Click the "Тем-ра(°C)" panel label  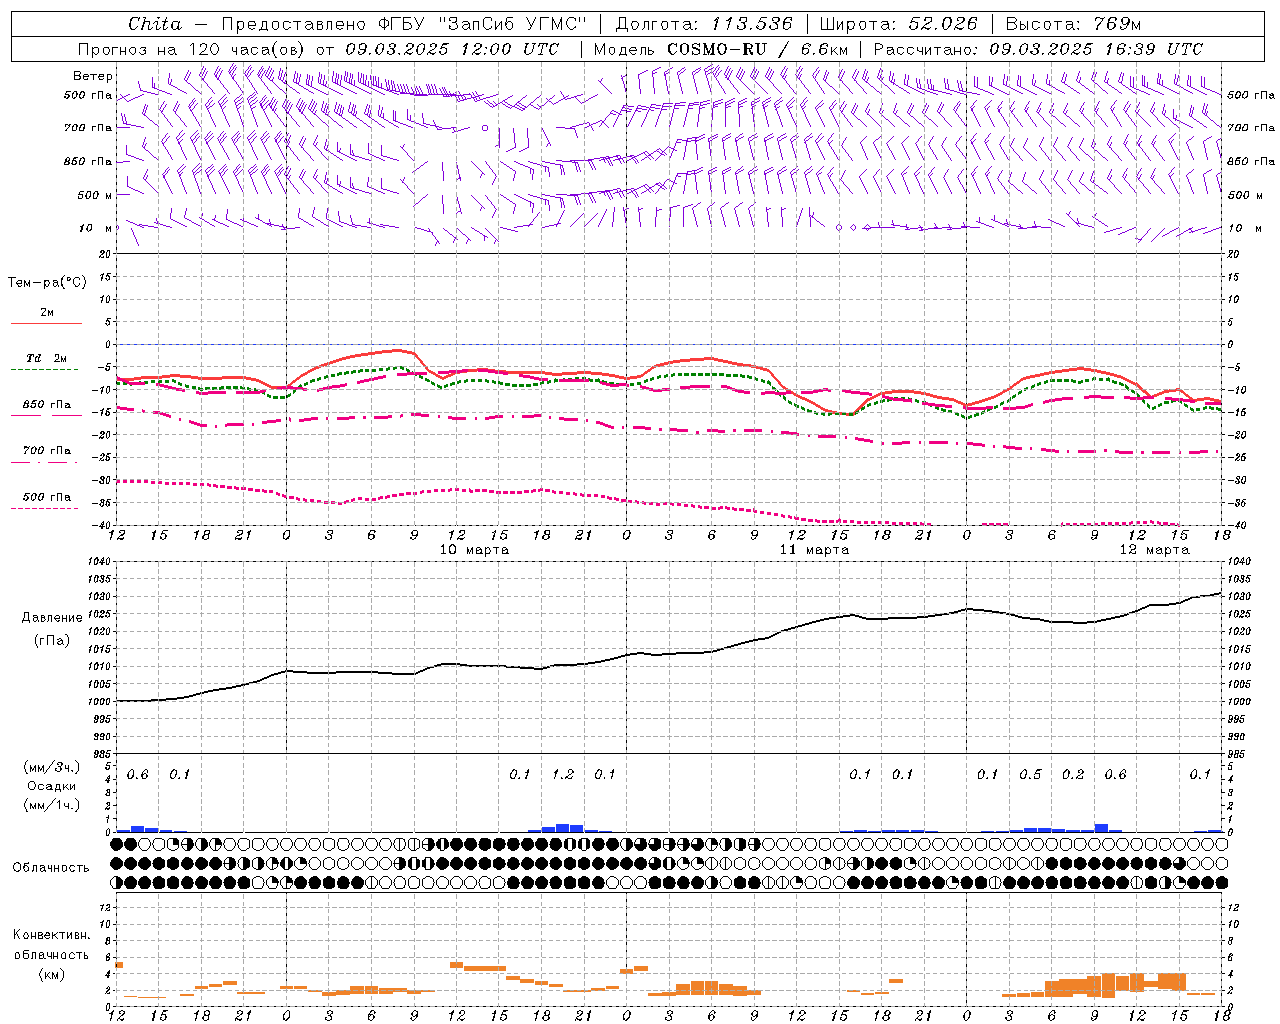(x=47, y=283)
